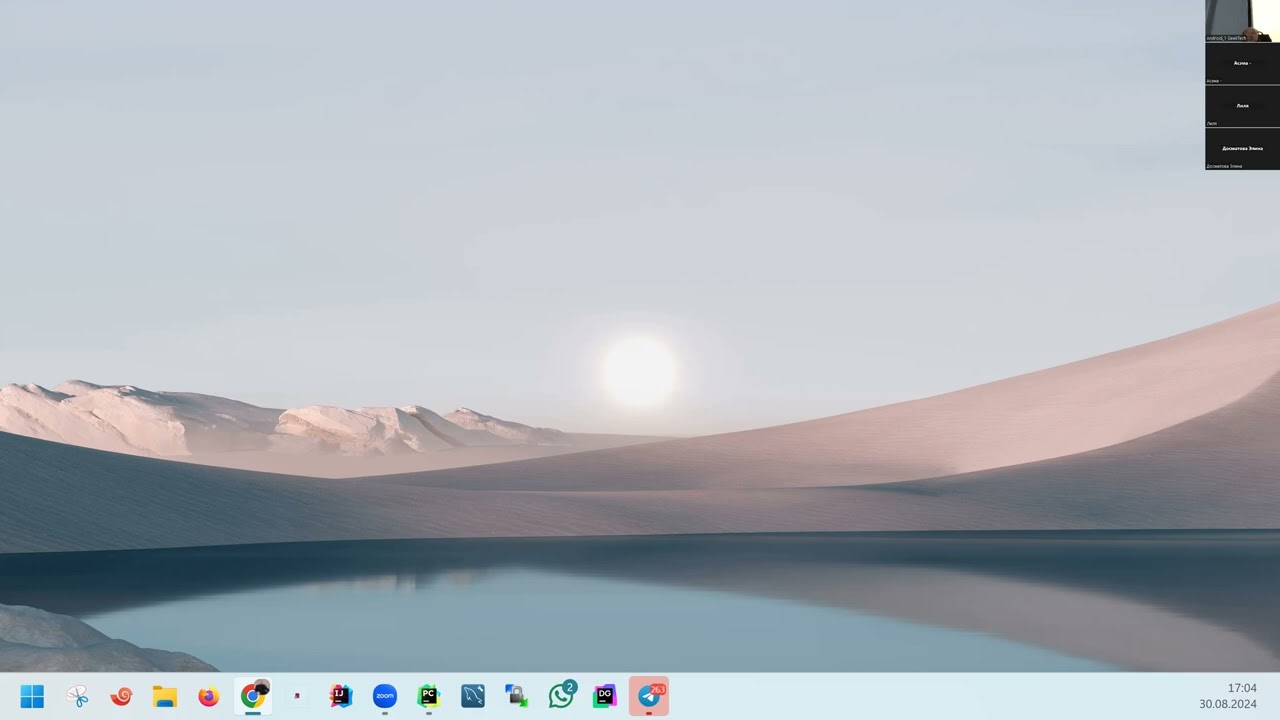Viewport: 1280px width, 720px height.
Task: Select the Лиля participant tile
Action: (1242, 106)
